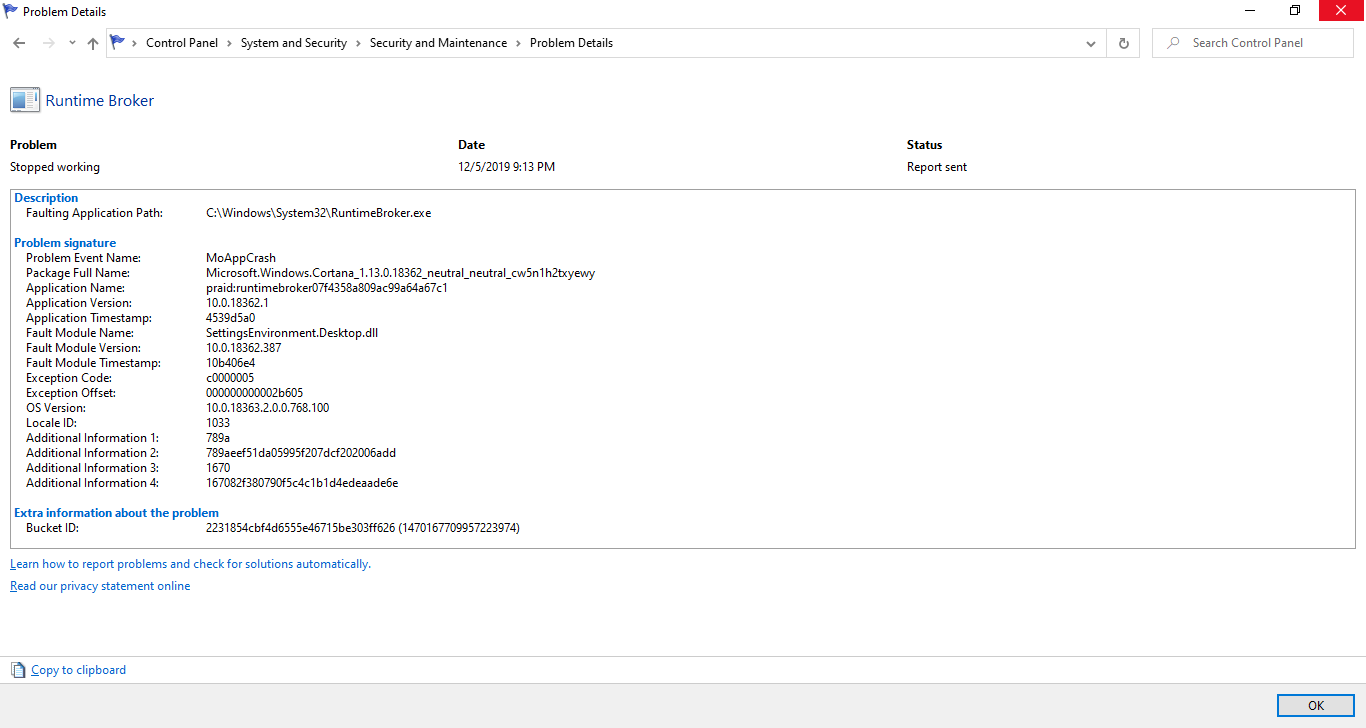Click the Description section heading
The image size is (1366, 728).
46,198
